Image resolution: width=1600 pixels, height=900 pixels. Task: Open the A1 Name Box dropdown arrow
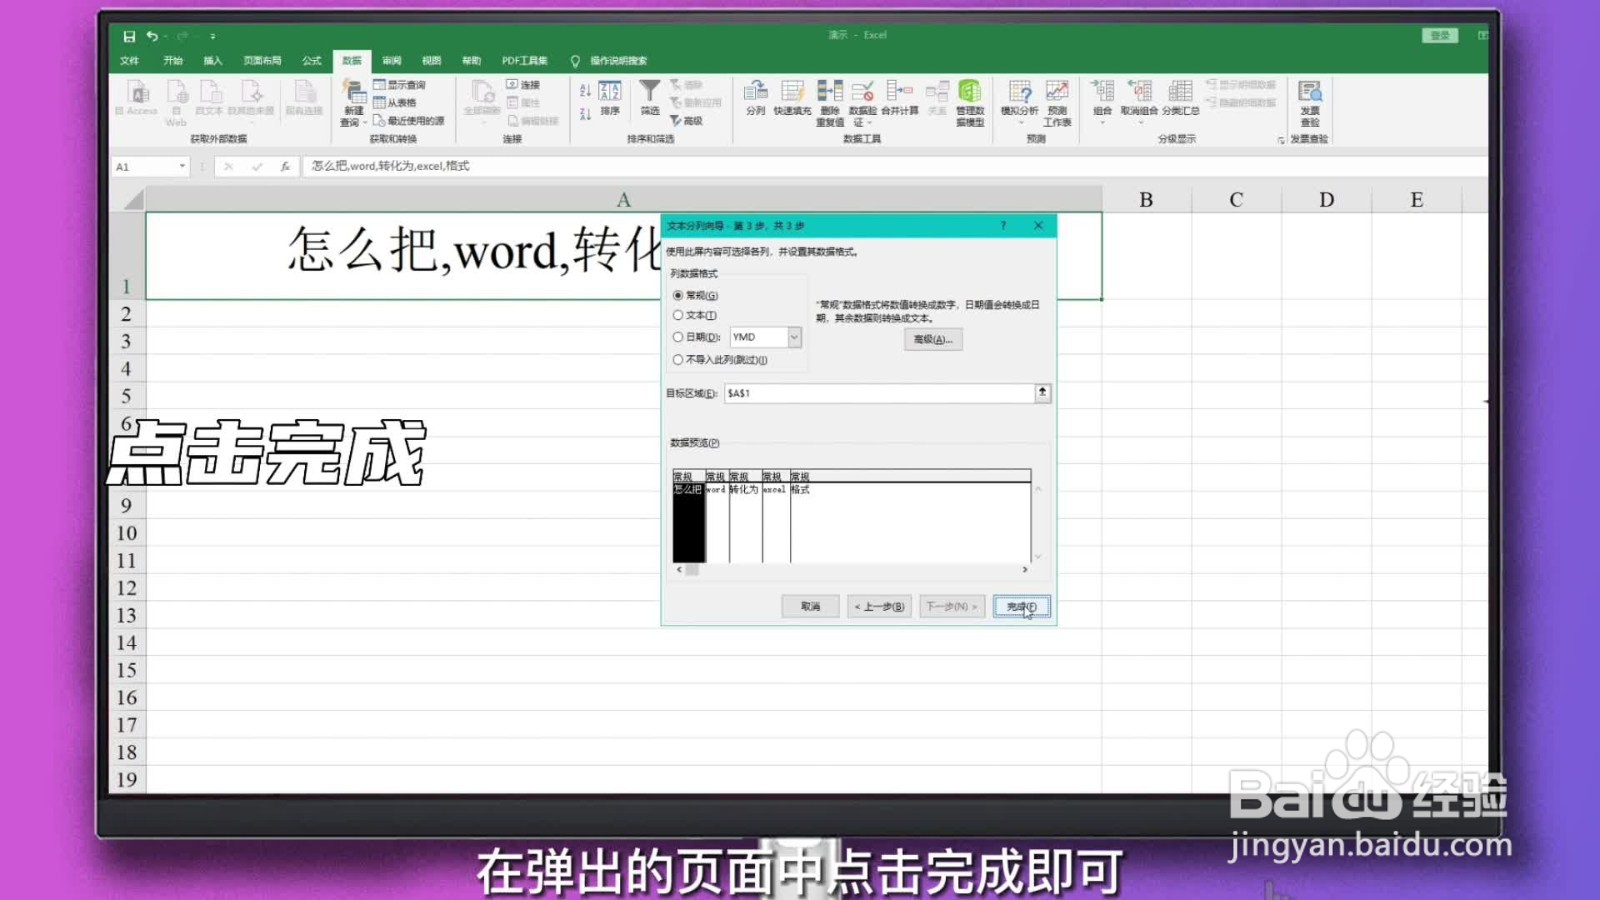tap(182, 166)
